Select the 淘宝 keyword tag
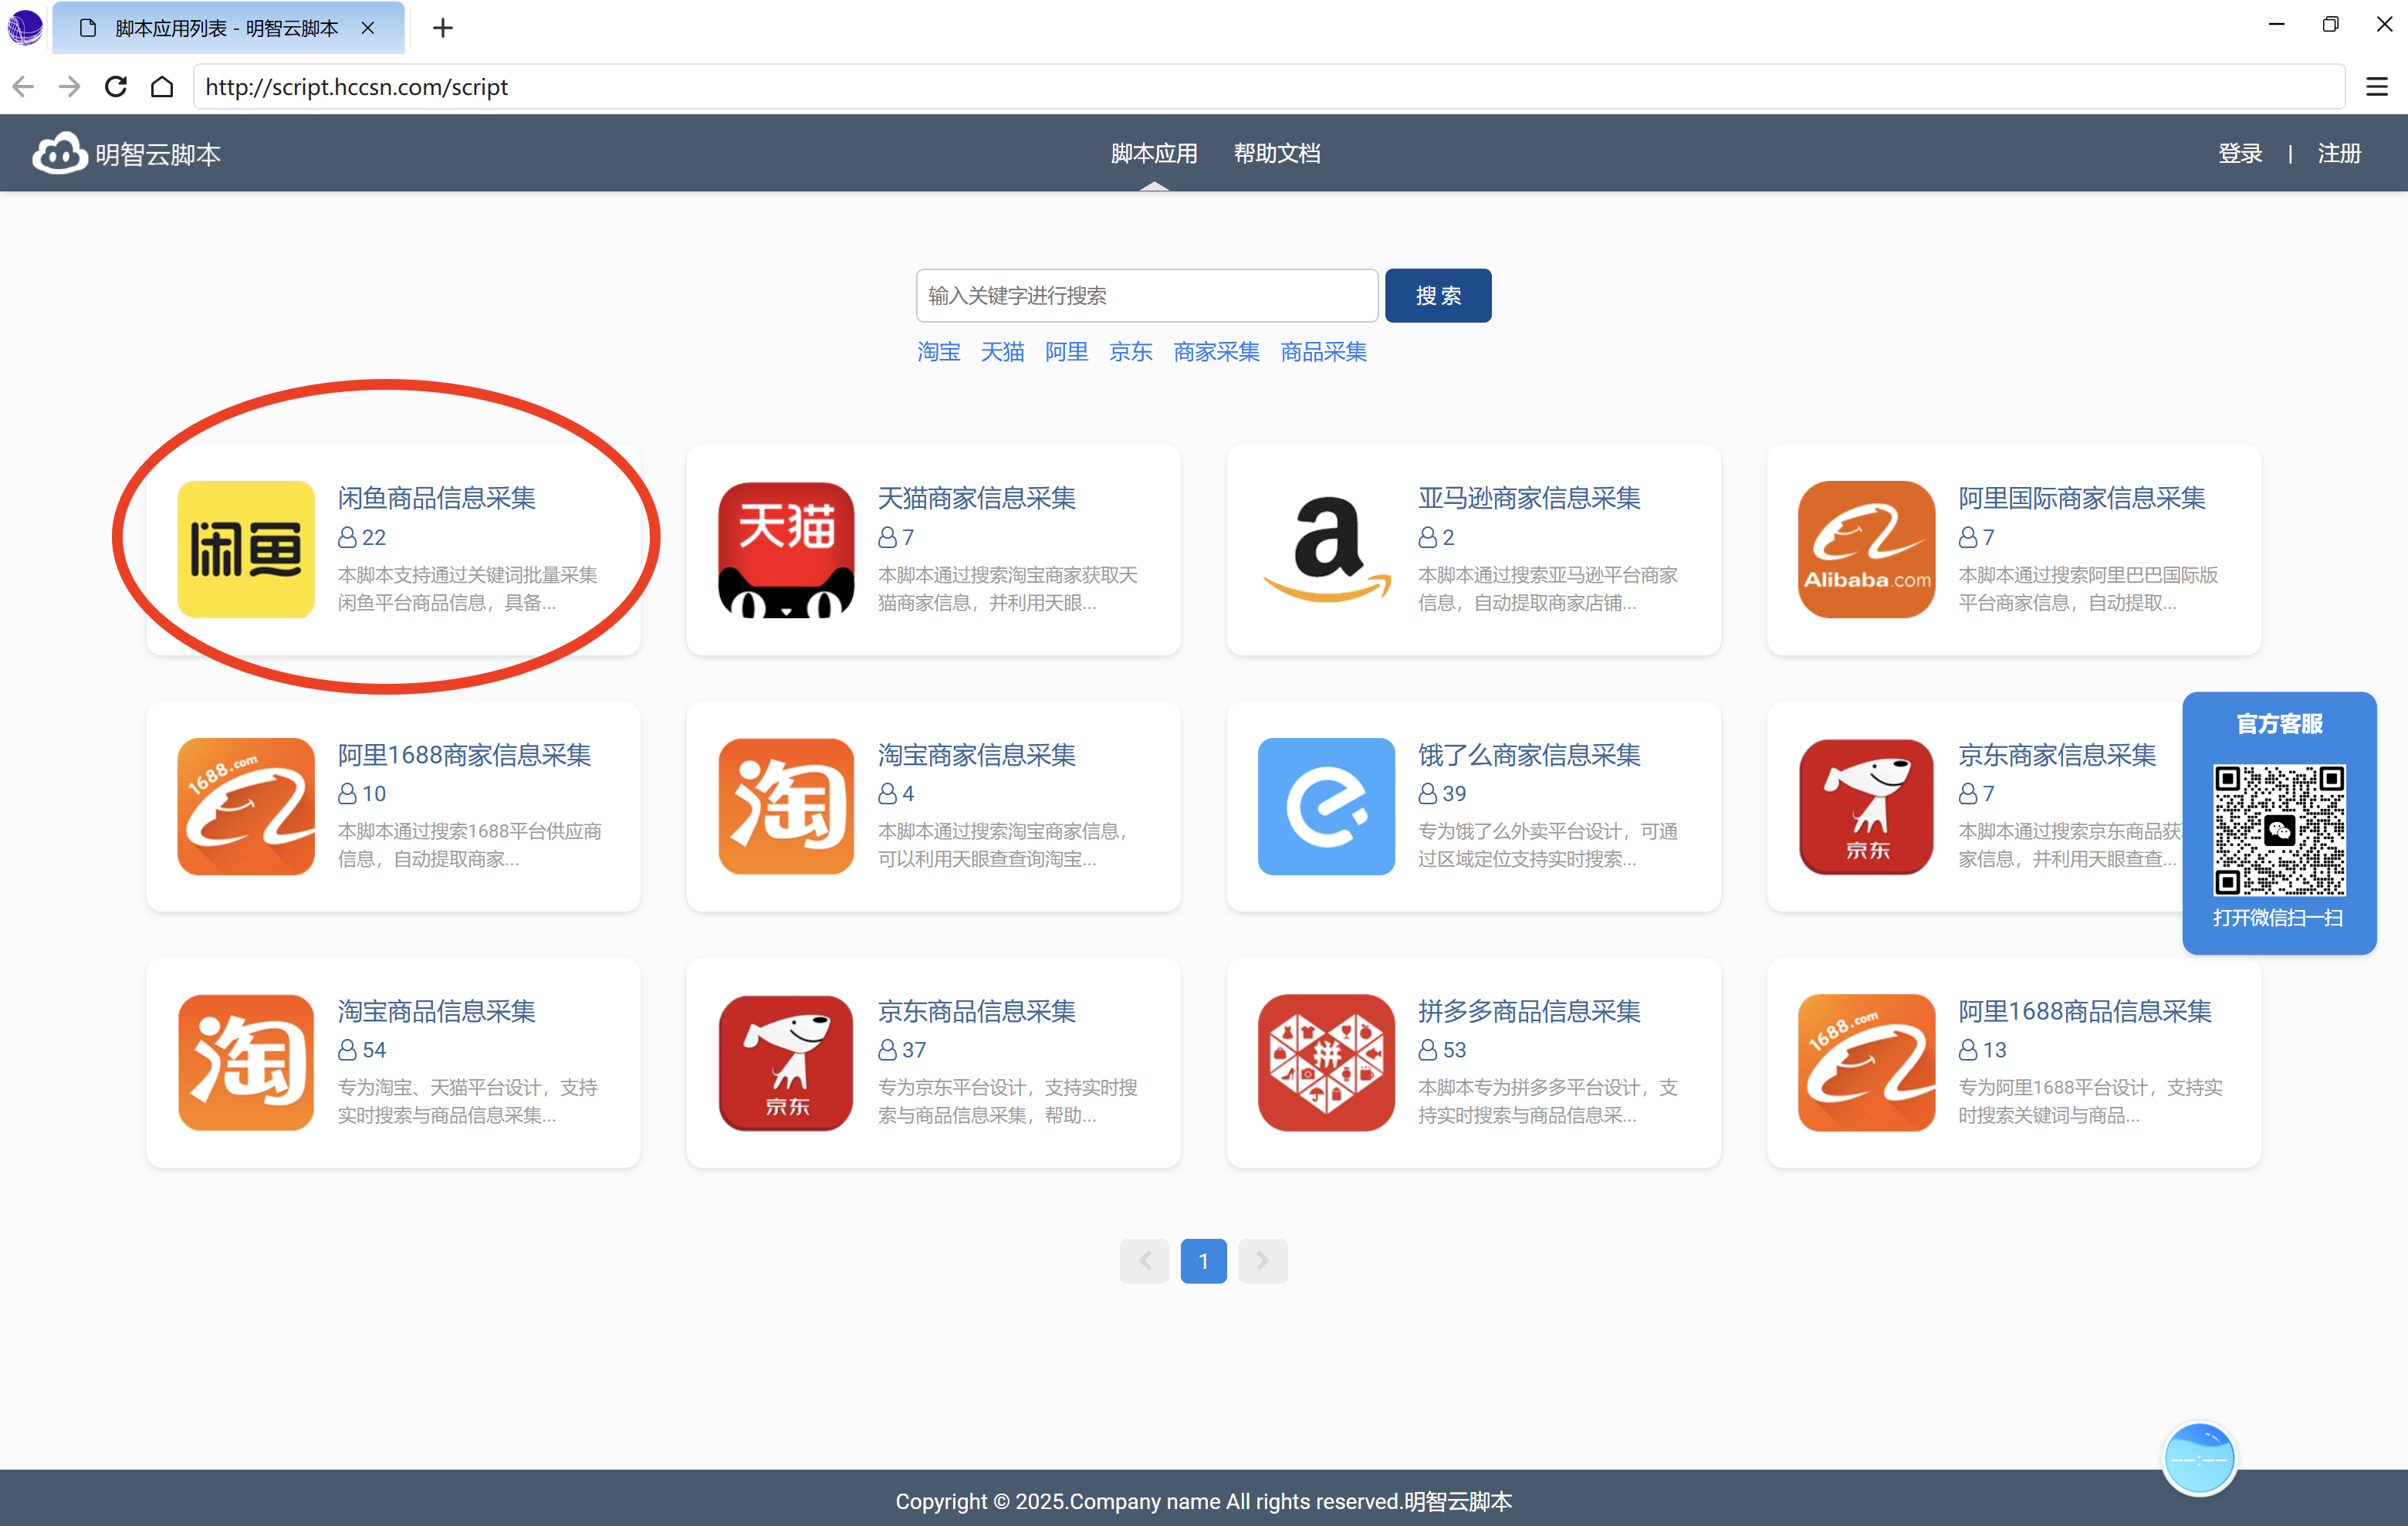 [938, 352]
